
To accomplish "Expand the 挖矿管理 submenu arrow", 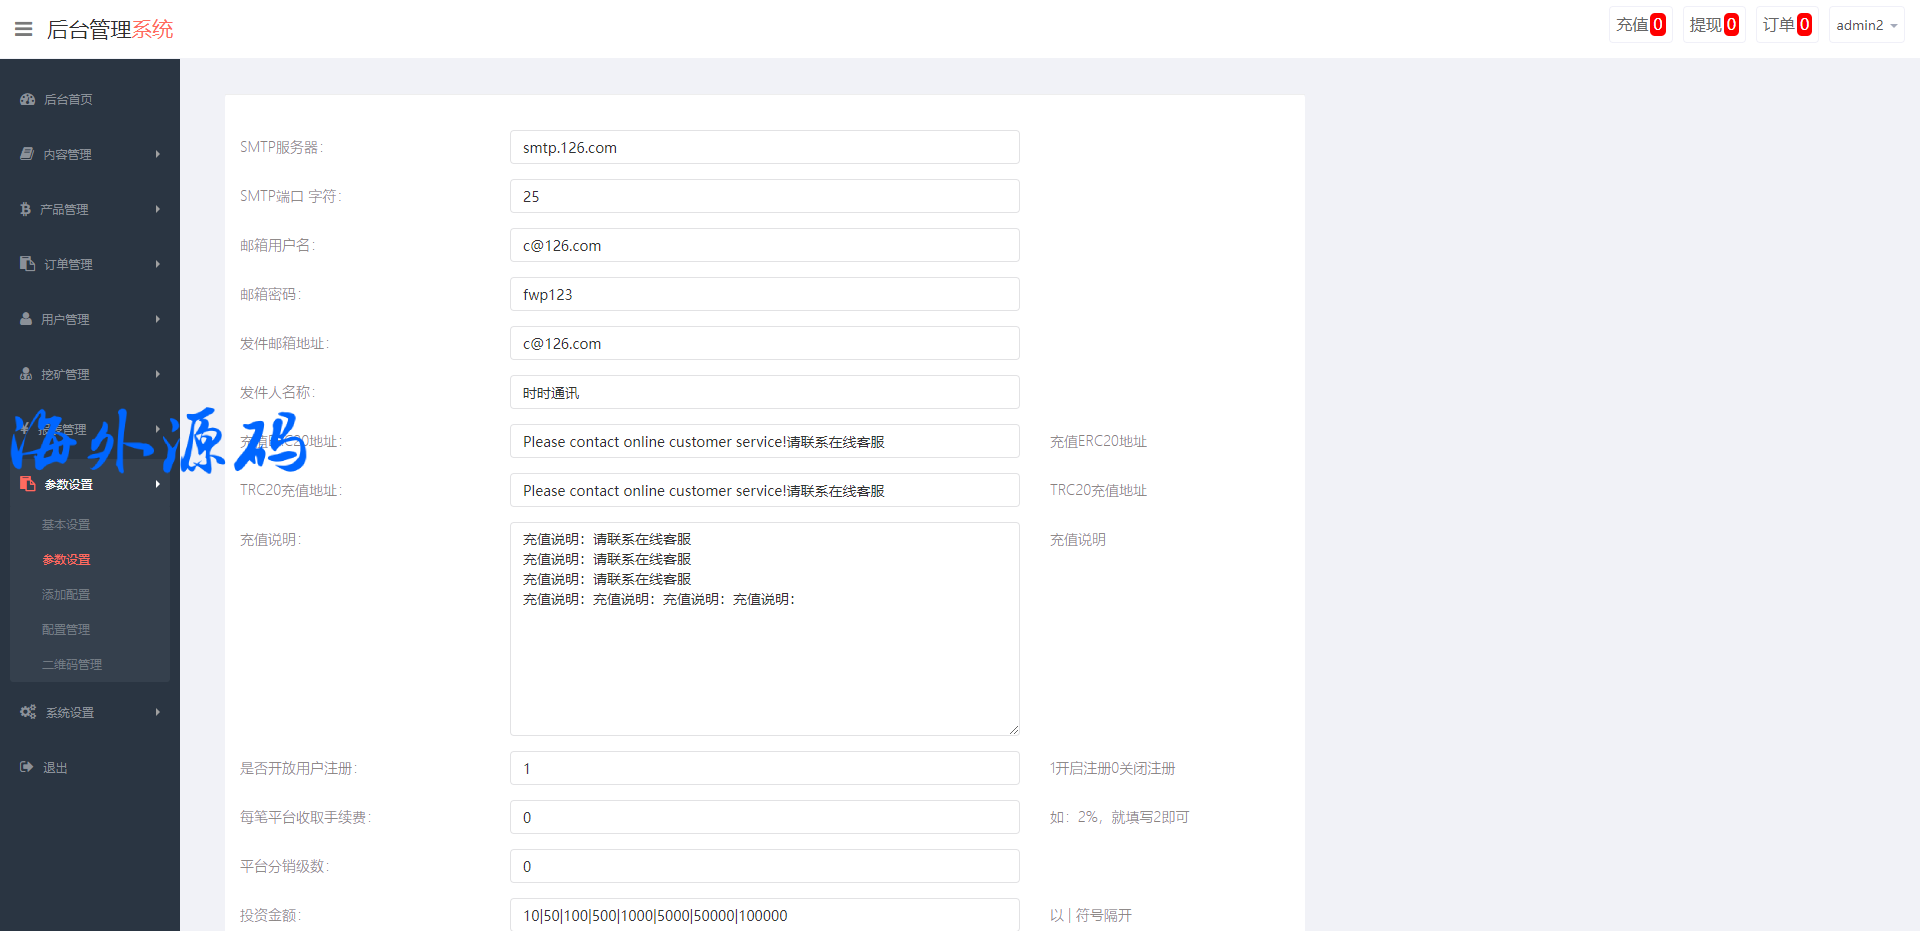I will click(157, 374).
